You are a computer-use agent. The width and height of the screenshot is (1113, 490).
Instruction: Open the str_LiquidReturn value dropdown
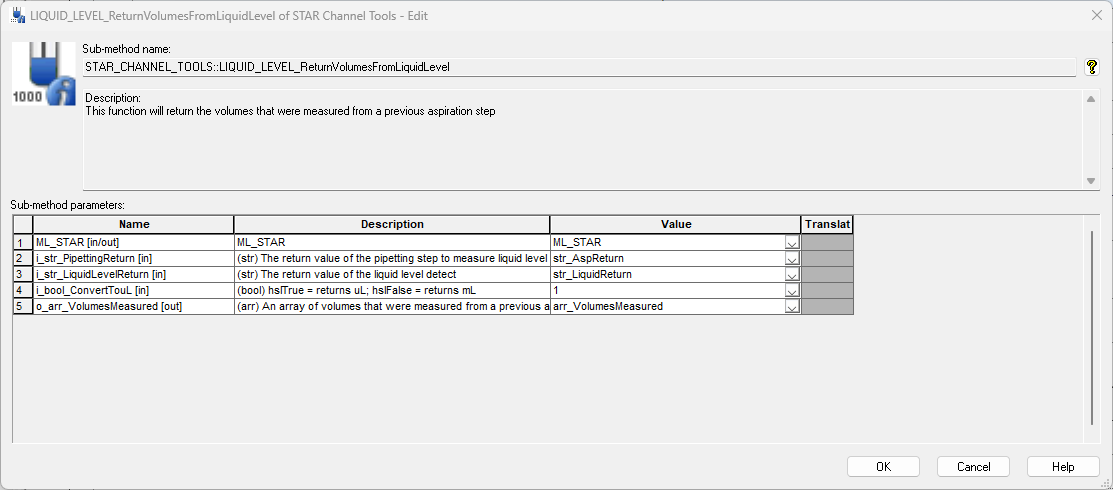(x=791, y=274)
